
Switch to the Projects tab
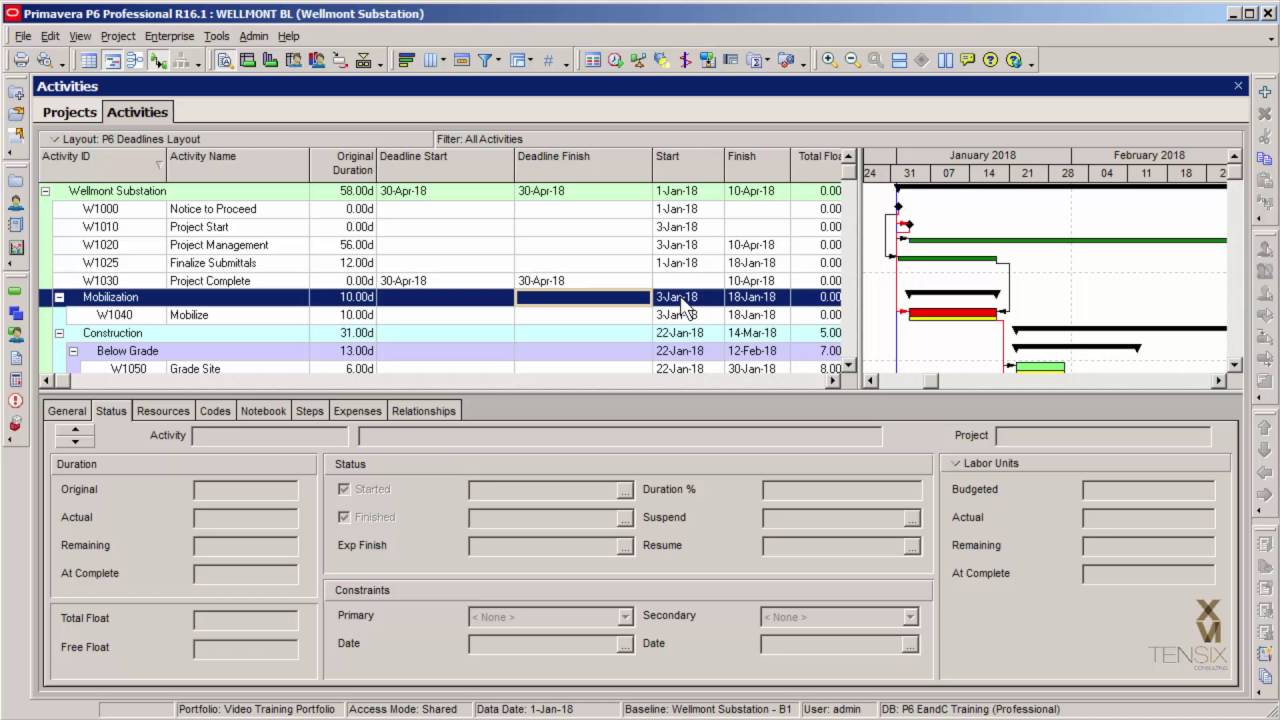[x=70, y=112]
